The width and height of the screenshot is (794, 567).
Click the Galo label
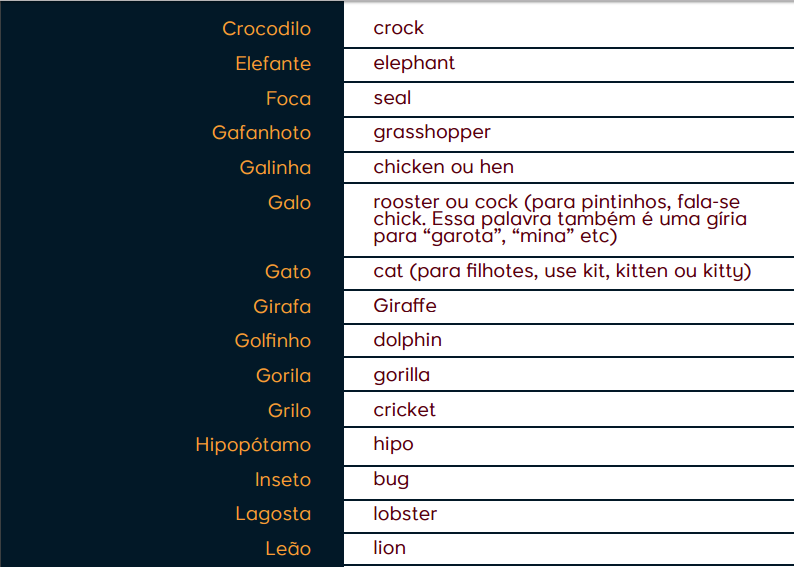(x=289, y=203)
